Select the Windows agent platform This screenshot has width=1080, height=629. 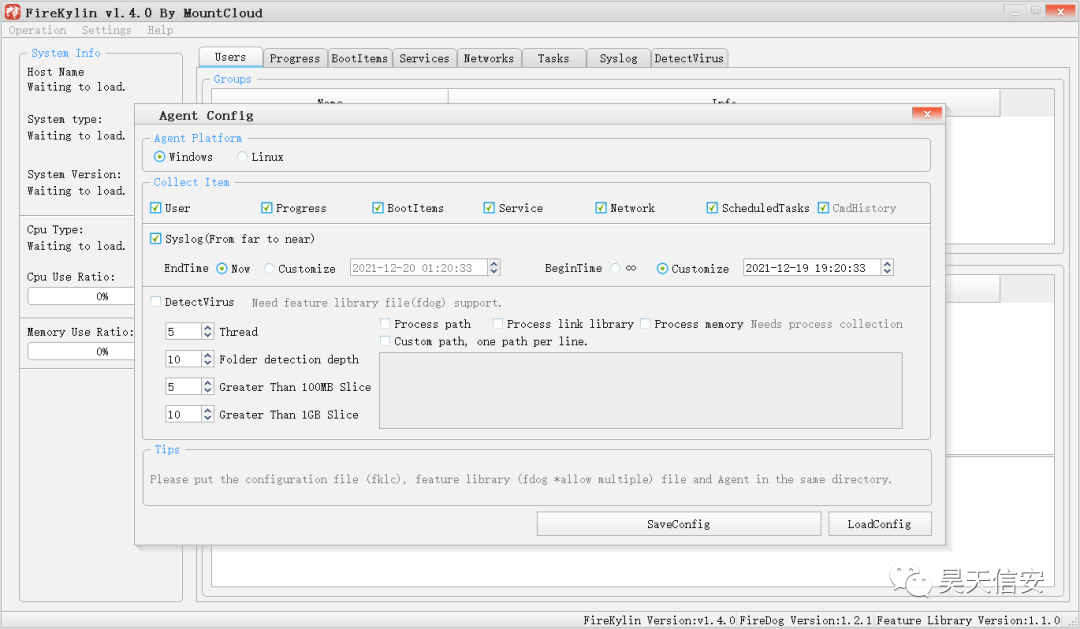(160, 156)
